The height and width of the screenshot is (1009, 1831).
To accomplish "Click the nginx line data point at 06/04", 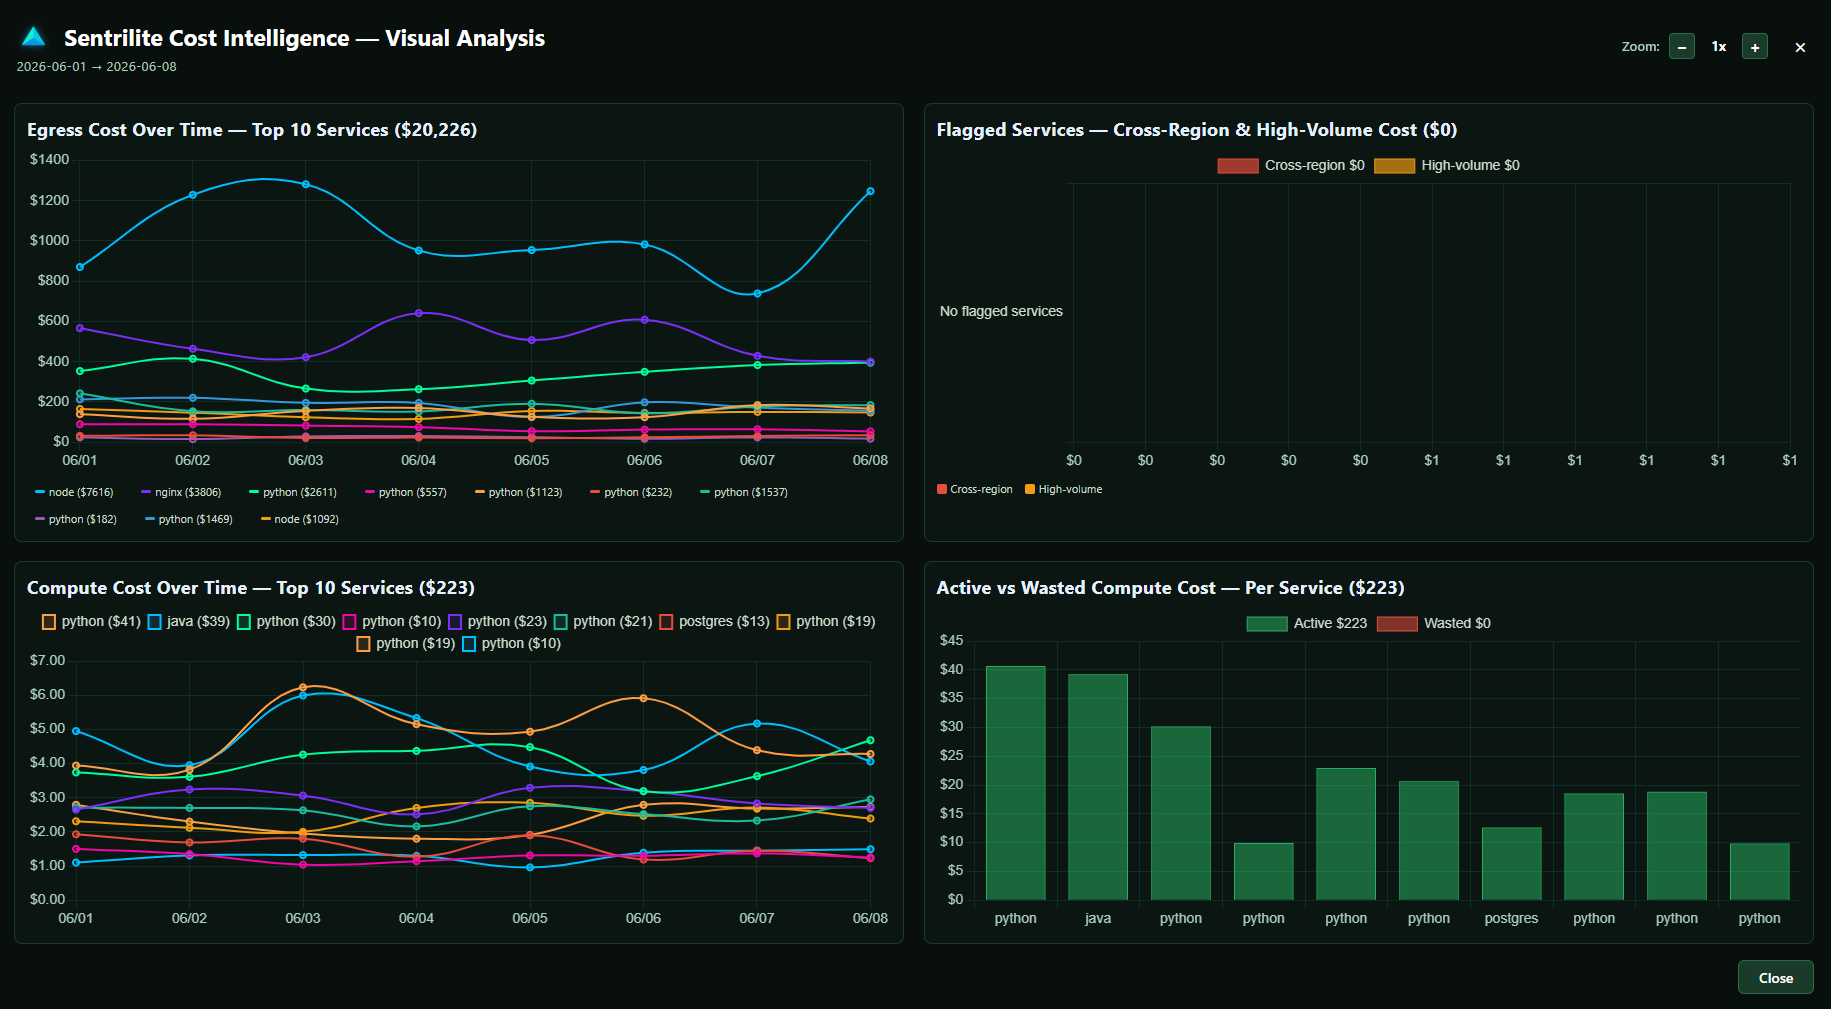I will 419,313.
